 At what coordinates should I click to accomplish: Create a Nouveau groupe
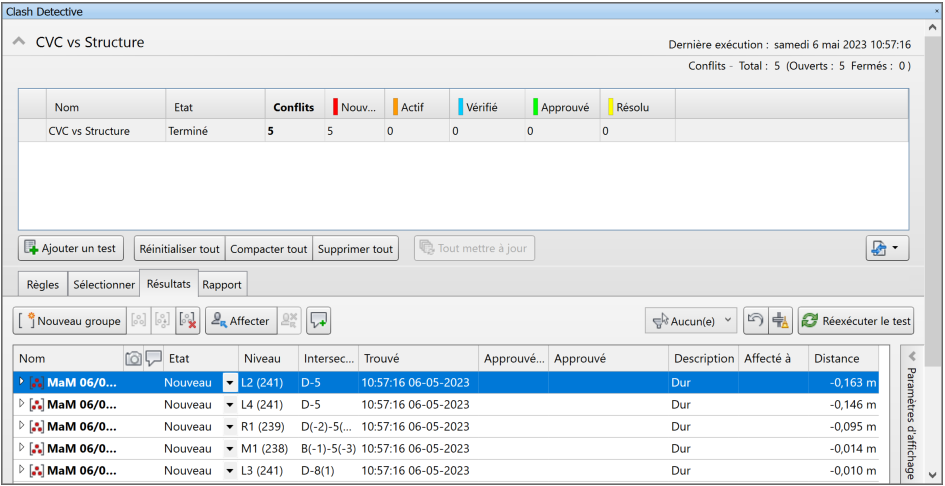pyautogui.click(x=69, y=321)
